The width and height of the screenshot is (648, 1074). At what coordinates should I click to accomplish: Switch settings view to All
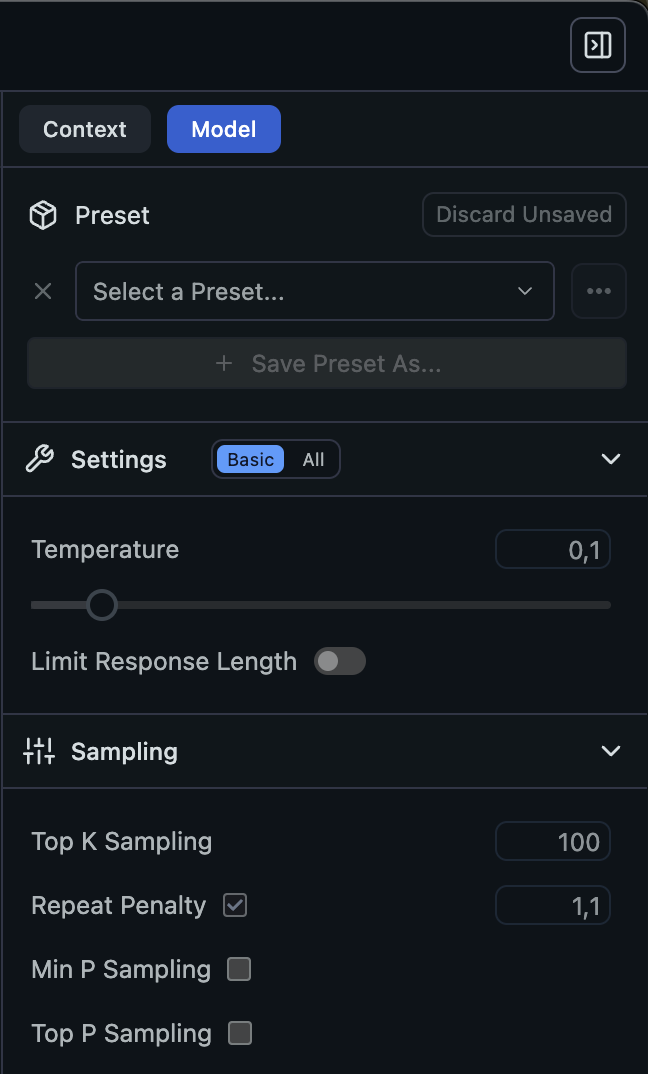(314, 459)
